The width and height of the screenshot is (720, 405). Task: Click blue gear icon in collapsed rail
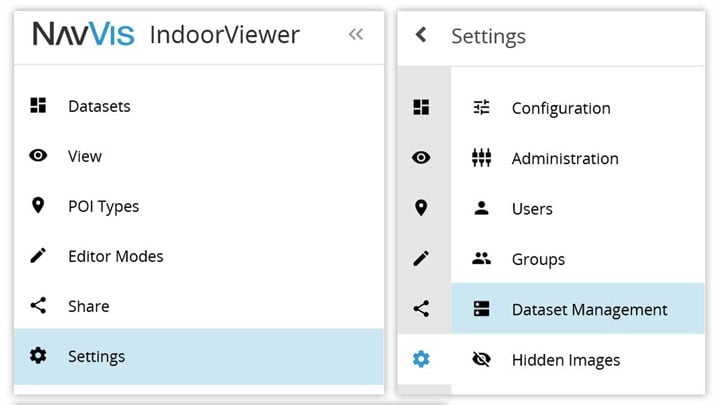tap(421, 359)
